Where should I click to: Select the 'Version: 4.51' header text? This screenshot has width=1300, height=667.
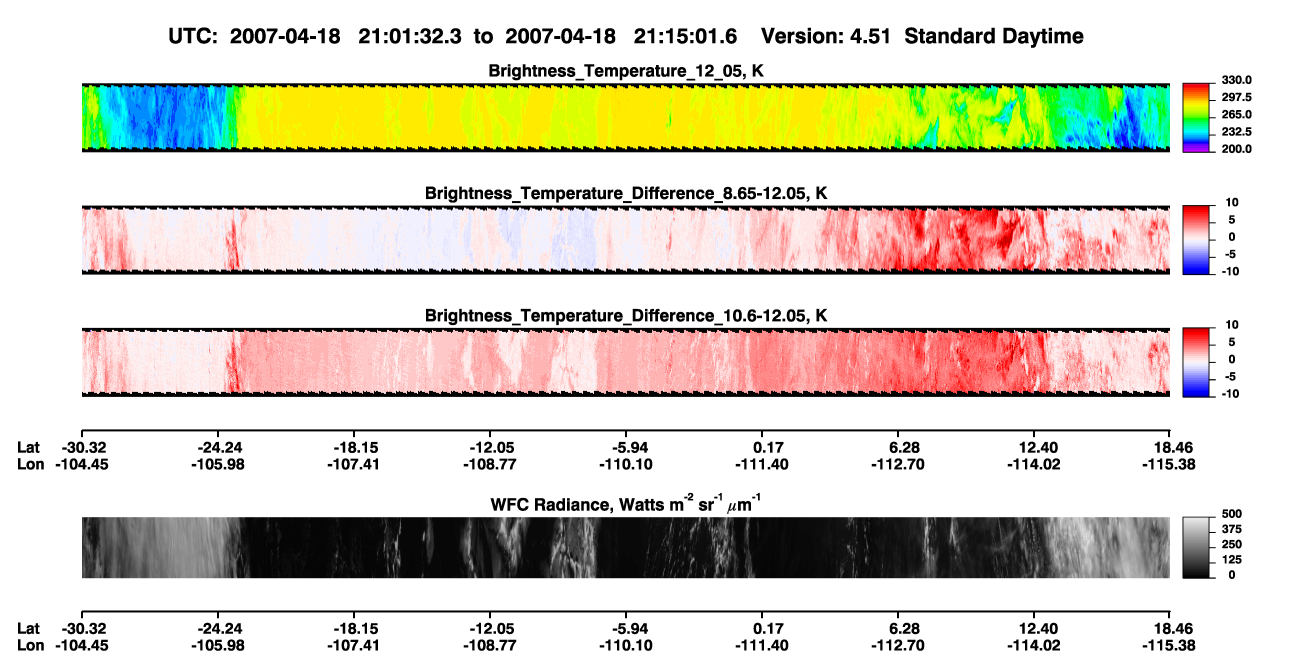(824, 36)
